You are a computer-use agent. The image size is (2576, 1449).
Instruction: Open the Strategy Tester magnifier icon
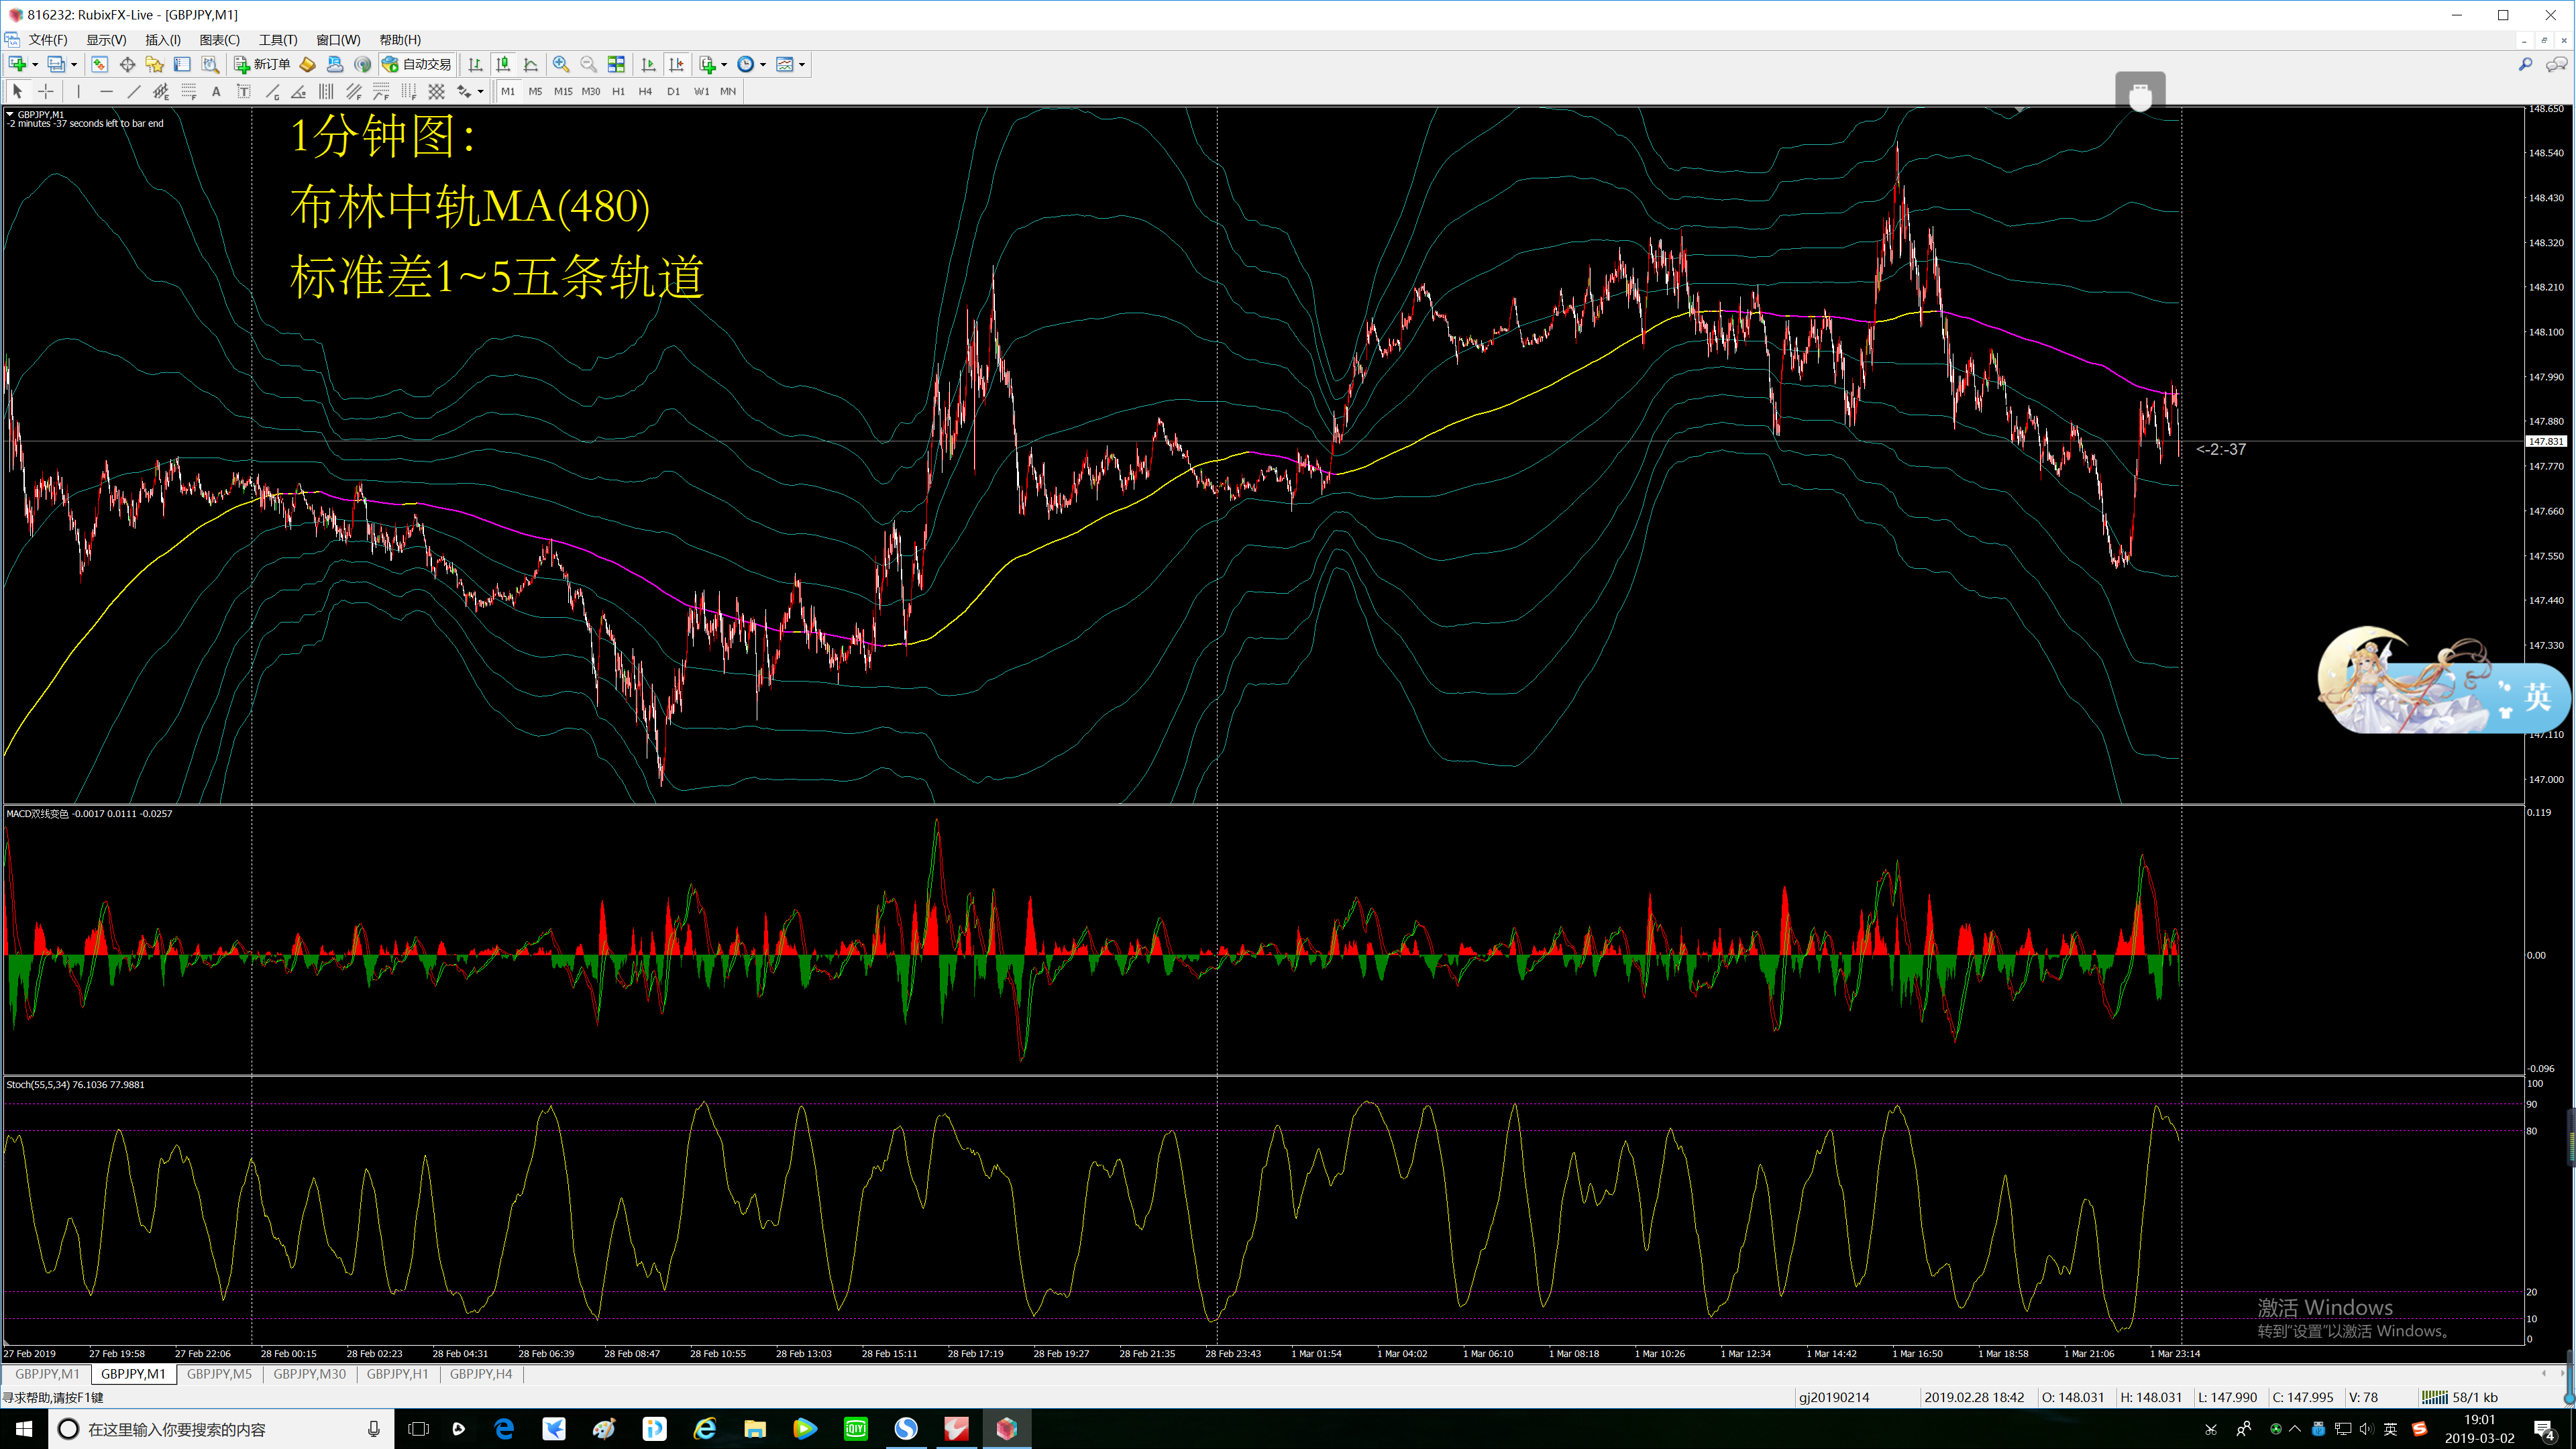point(210,64)
